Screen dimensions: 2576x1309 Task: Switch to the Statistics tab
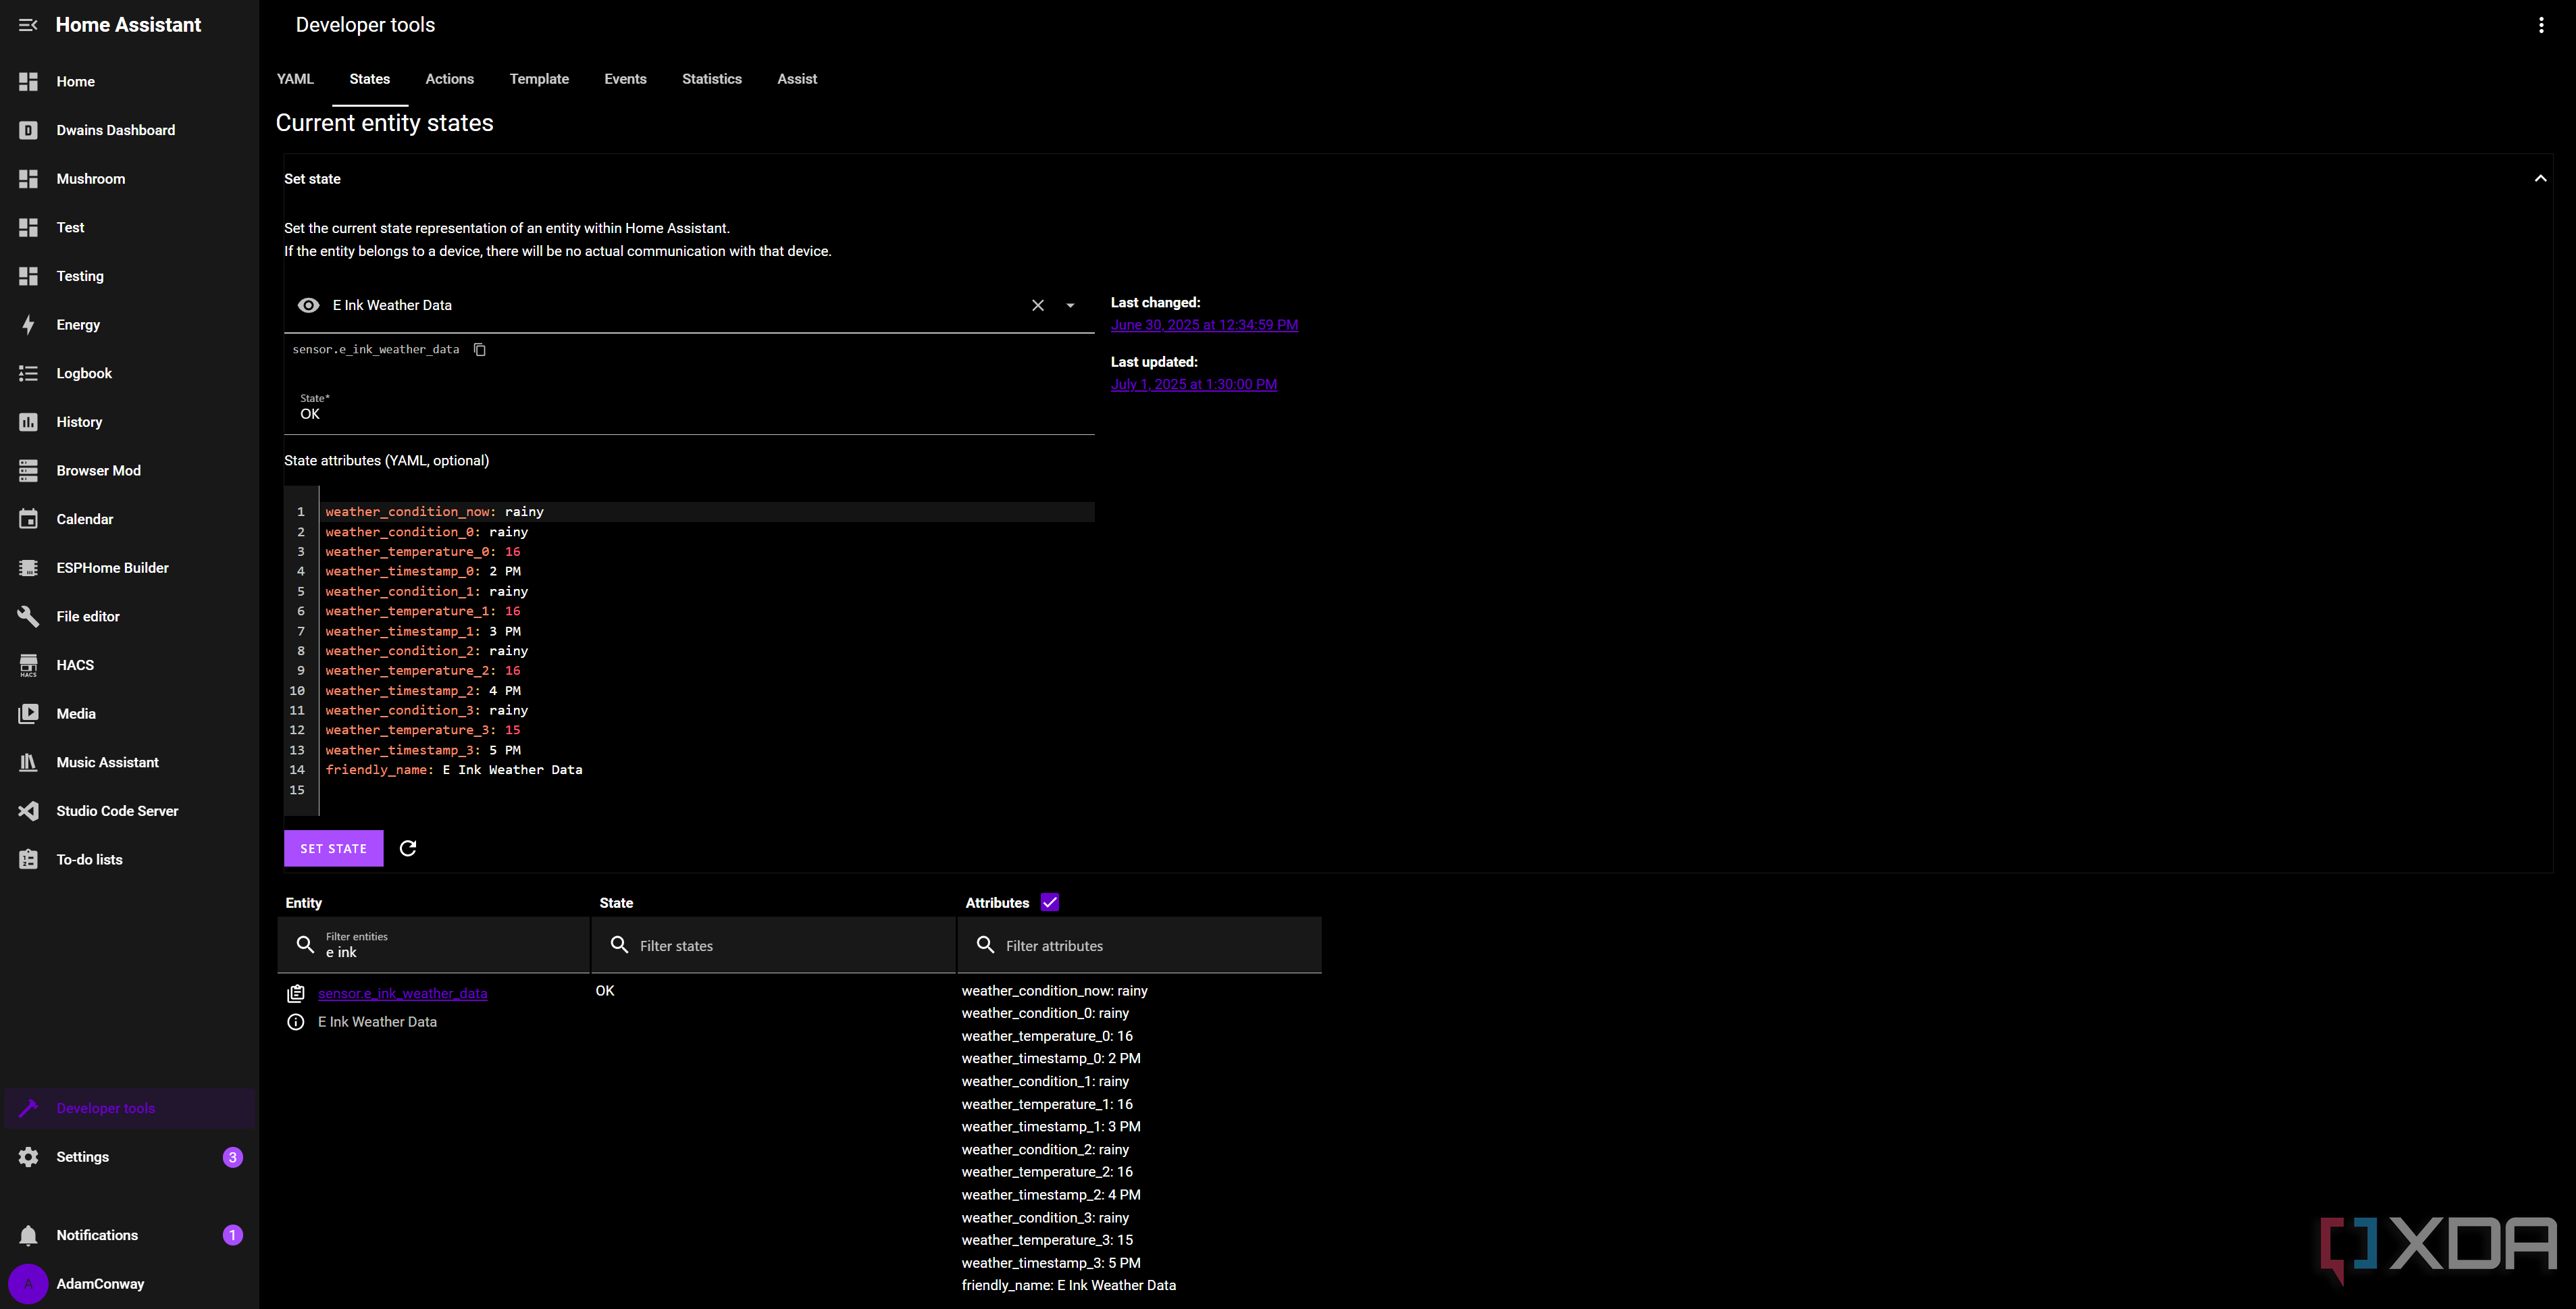(712, 79)
